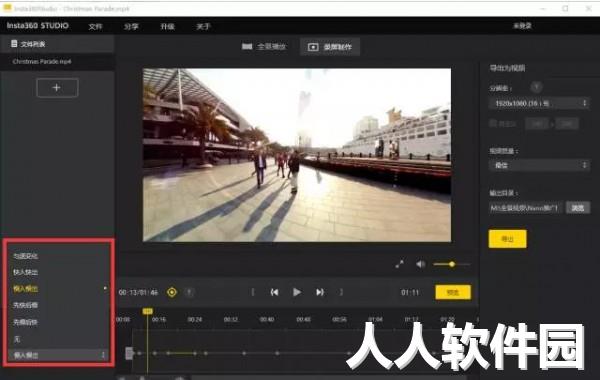Click the 00:24 mark on the timeline ruler

coord(195,319)
